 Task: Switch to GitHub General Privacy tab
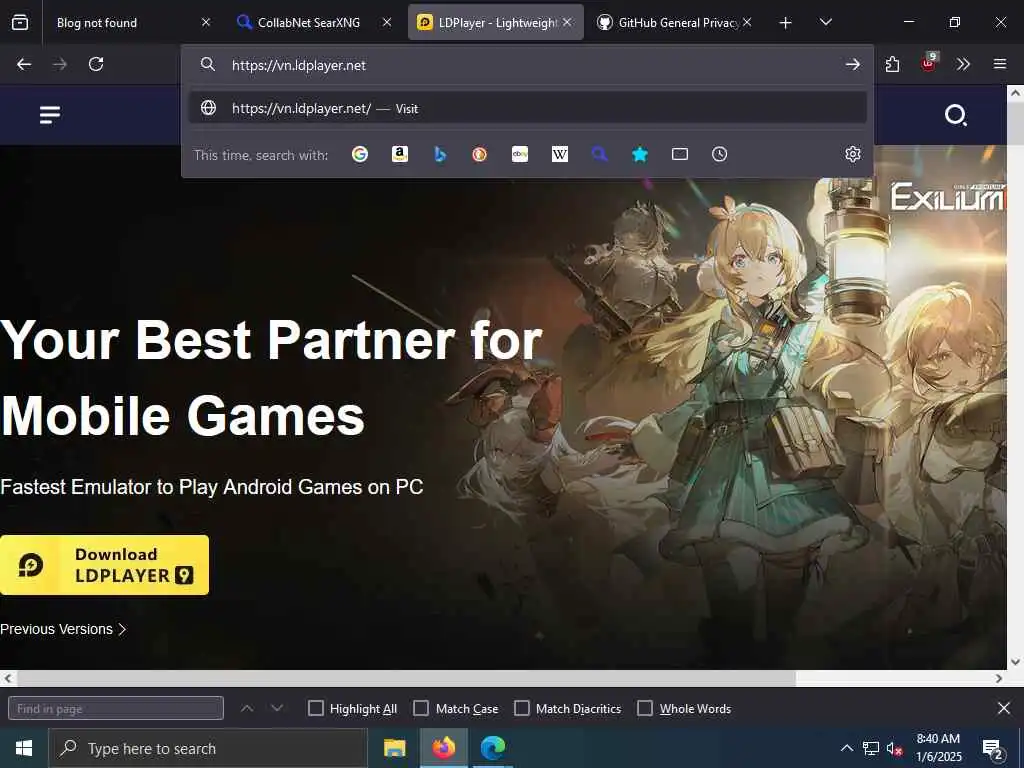tap(669, 23)
